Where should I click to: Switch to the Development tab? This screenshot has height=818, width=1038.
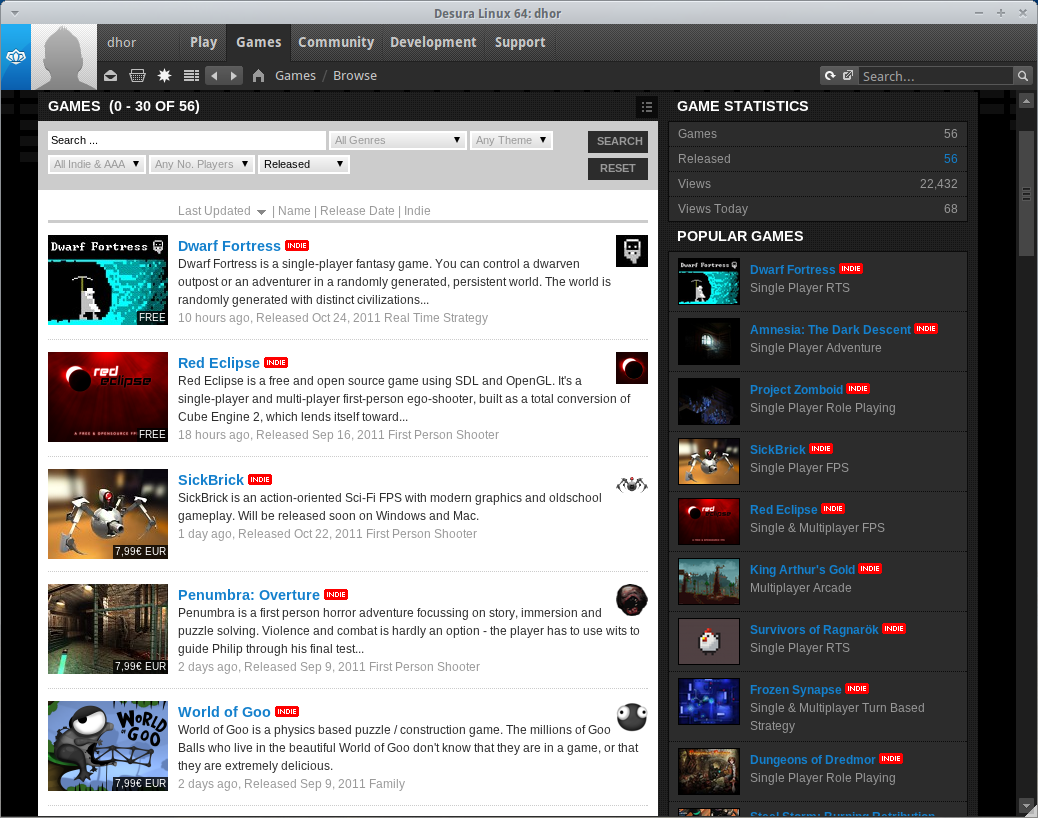pos(433,42)
